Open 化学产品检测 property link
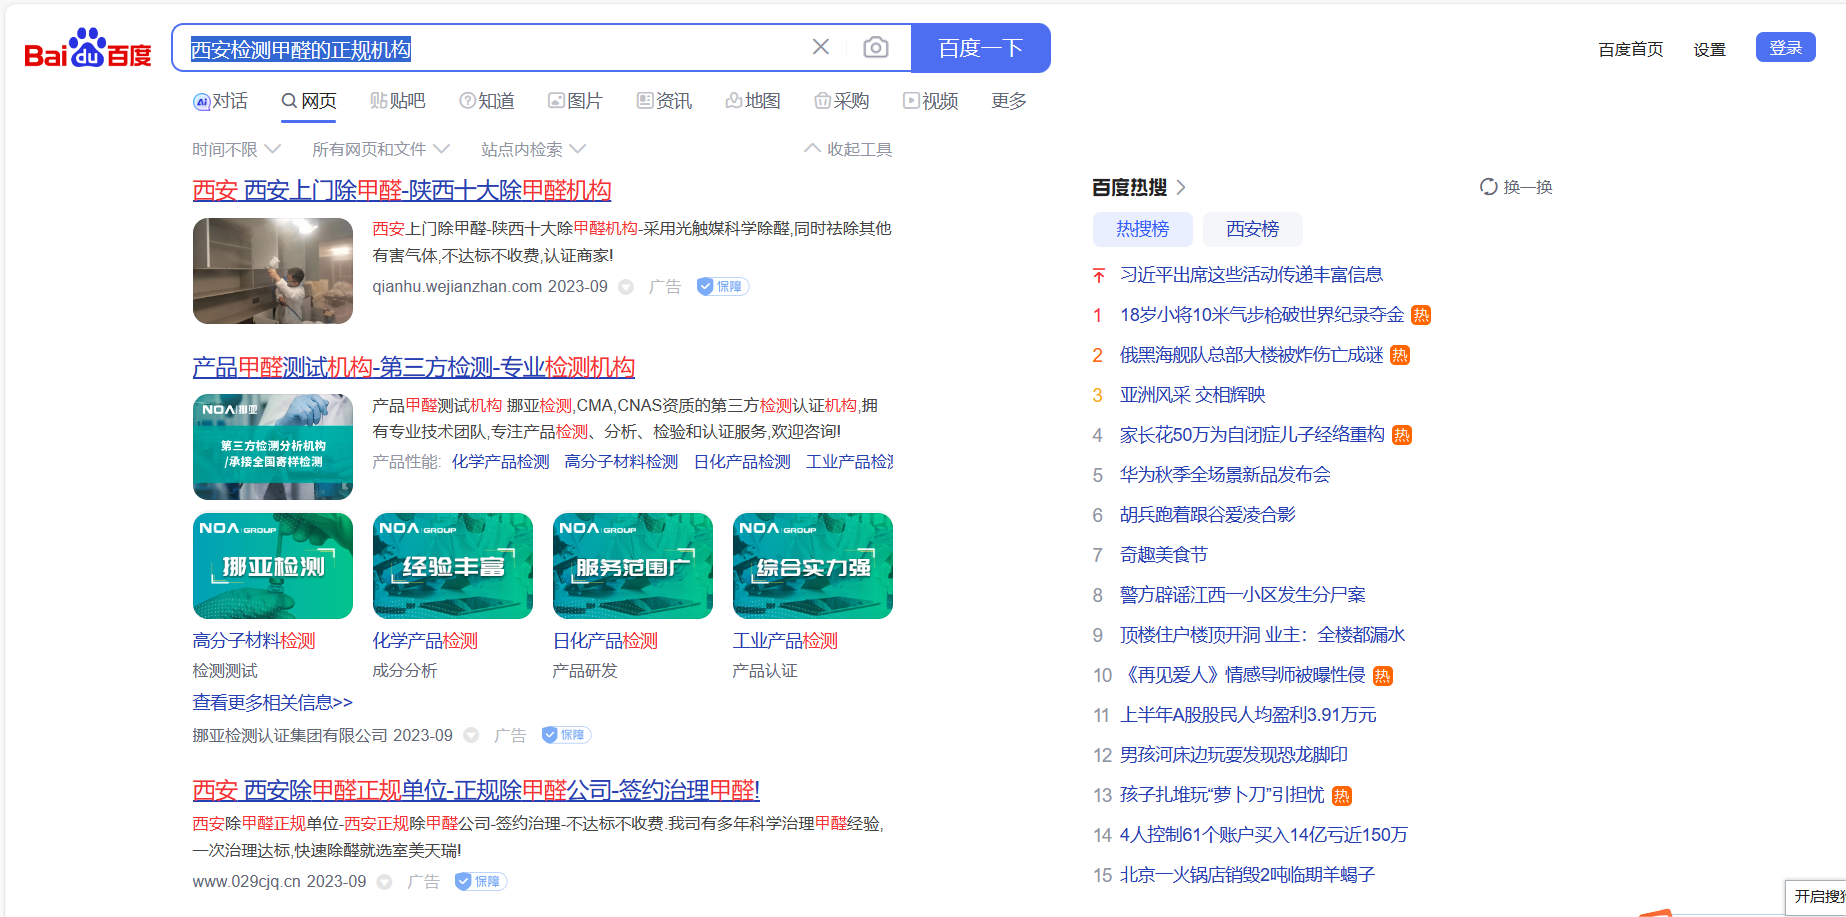Viewport: 1846px width, 917px height. pos(501,462)
